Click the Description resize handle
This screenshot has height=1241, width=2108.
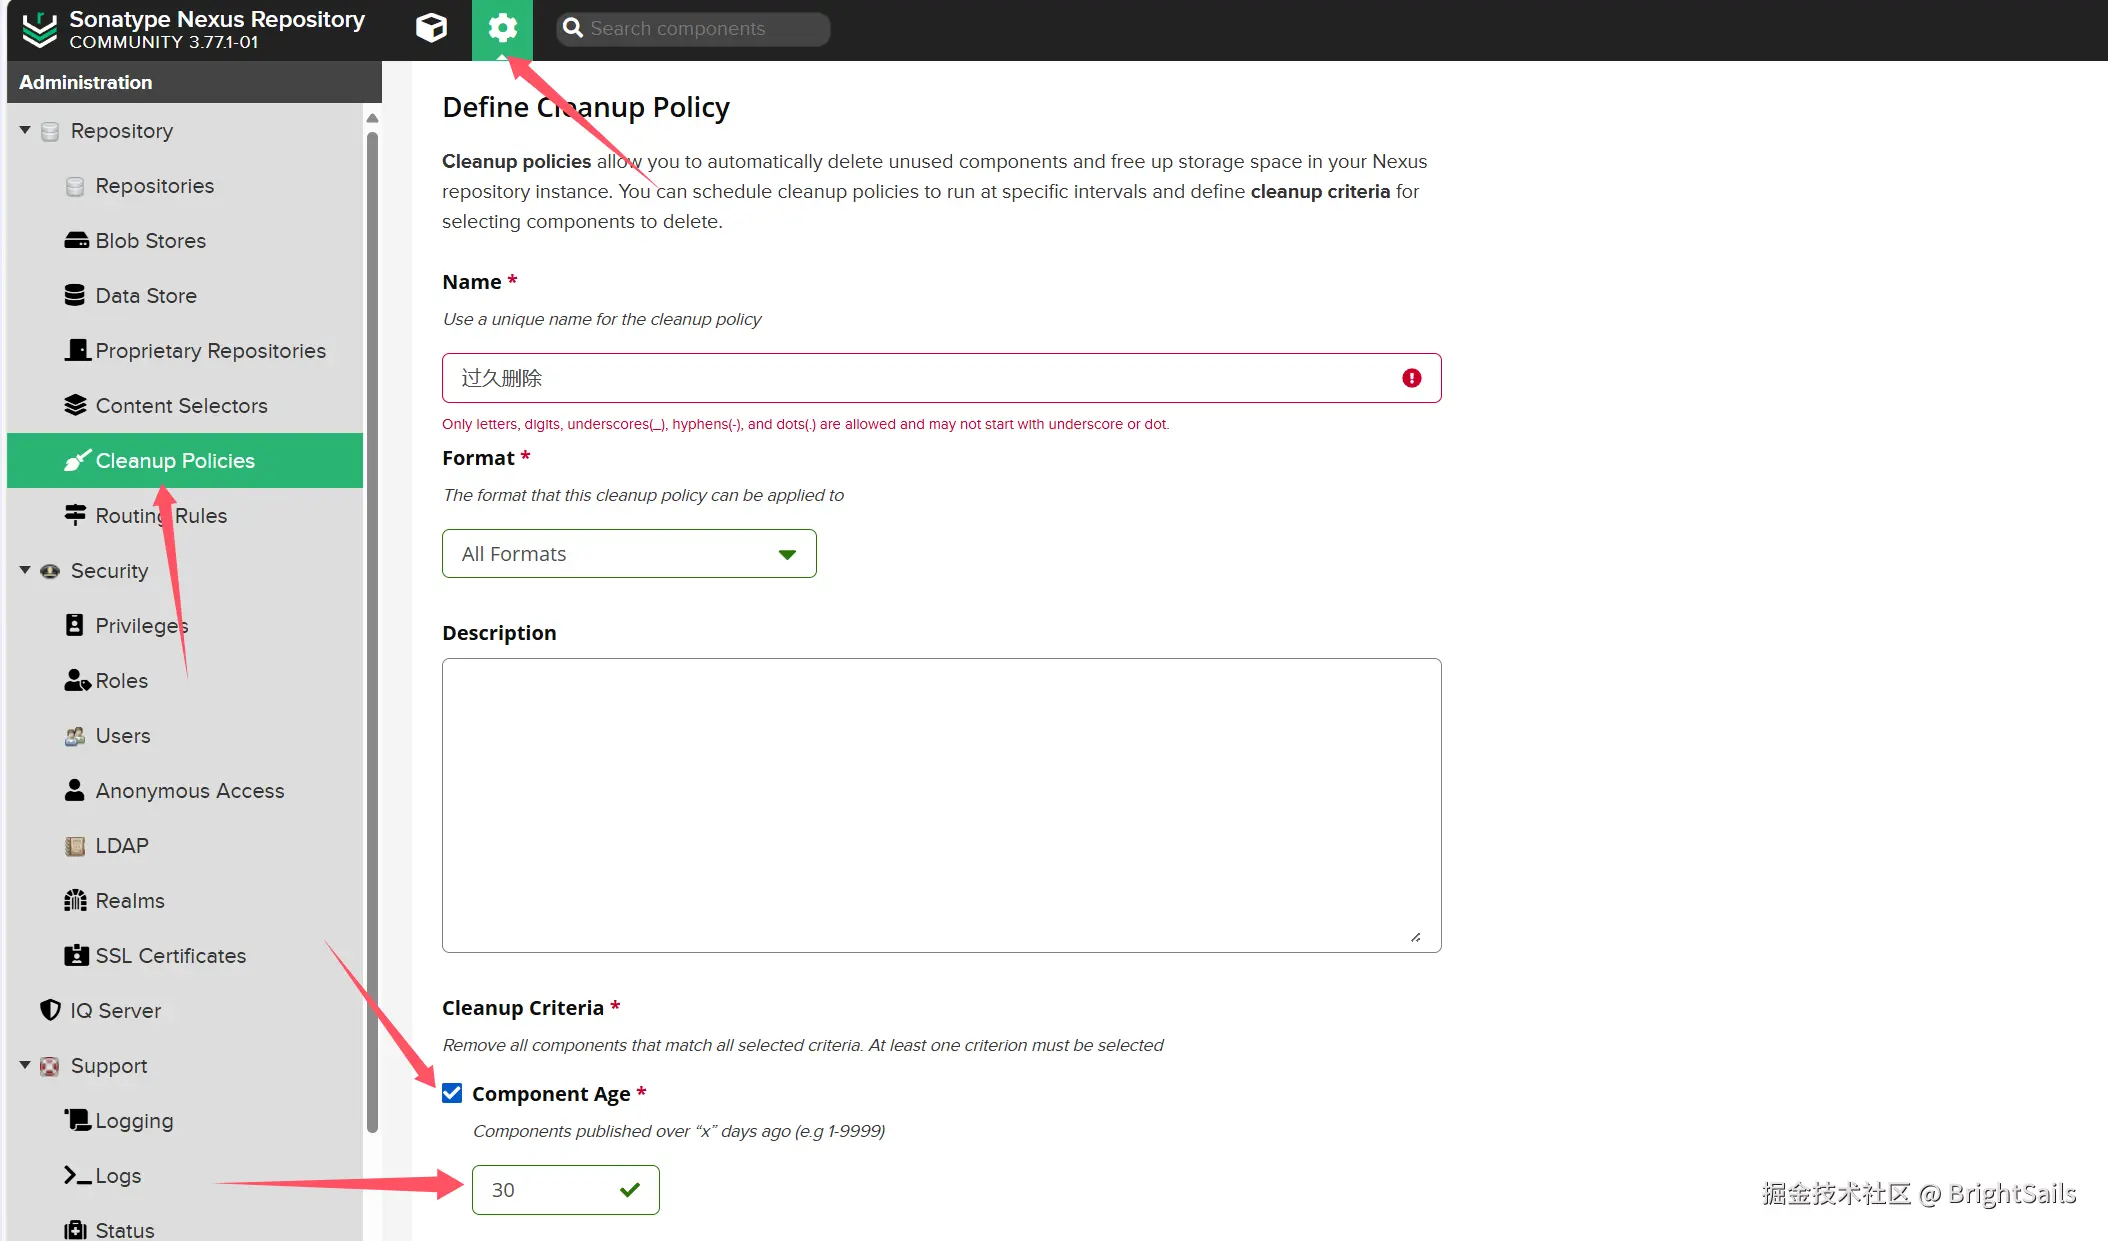(1416, 937)
